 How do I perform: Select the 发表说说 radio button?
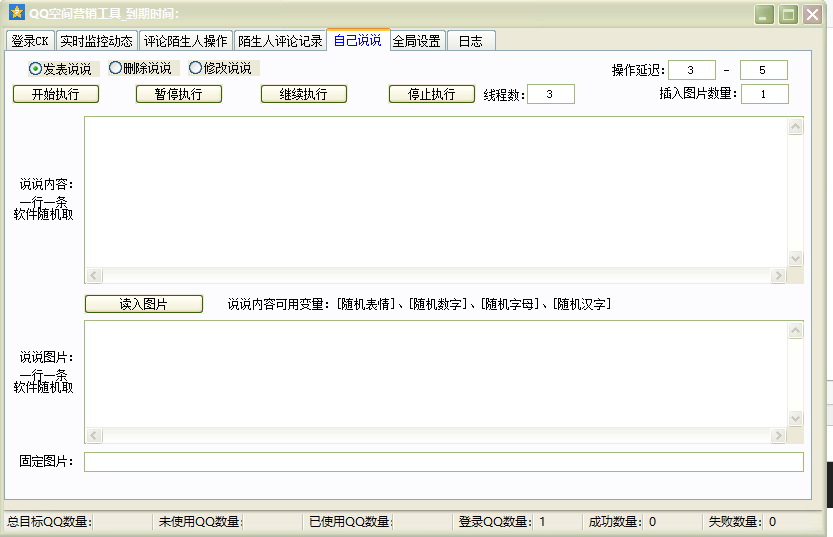pos(36,69)
